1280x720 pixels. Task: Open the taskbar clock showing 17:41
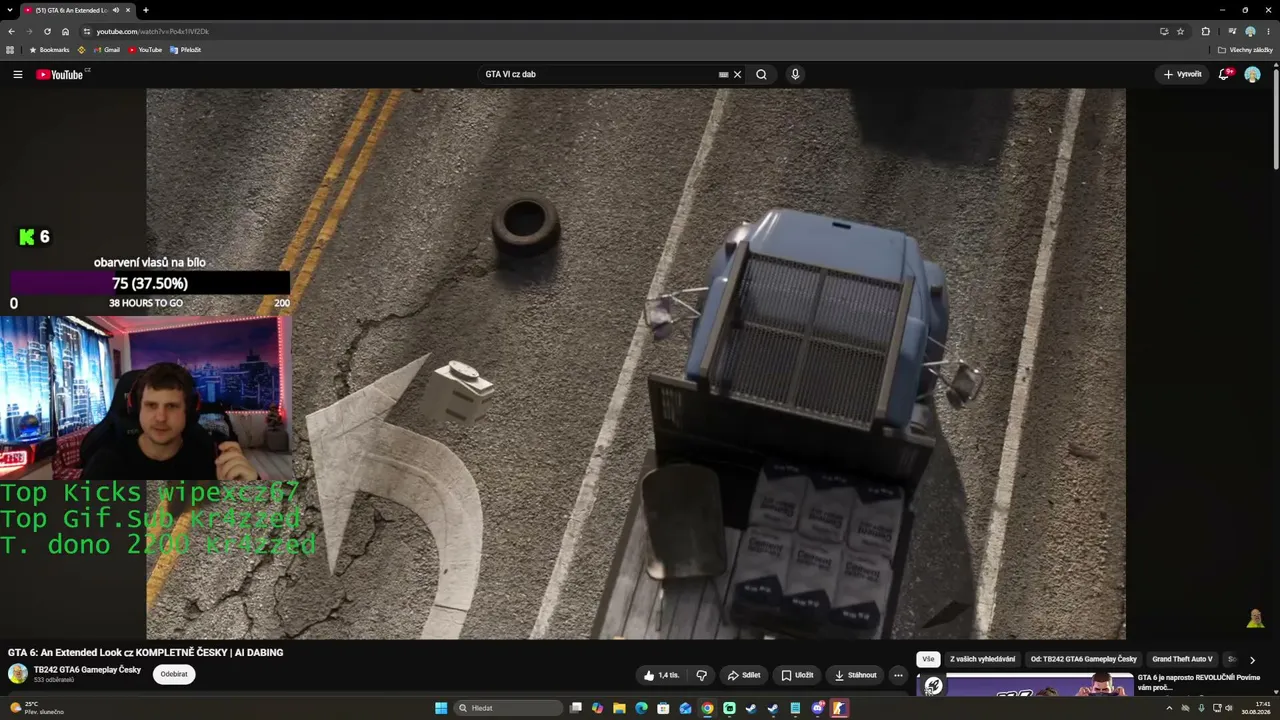[1256, 708]
